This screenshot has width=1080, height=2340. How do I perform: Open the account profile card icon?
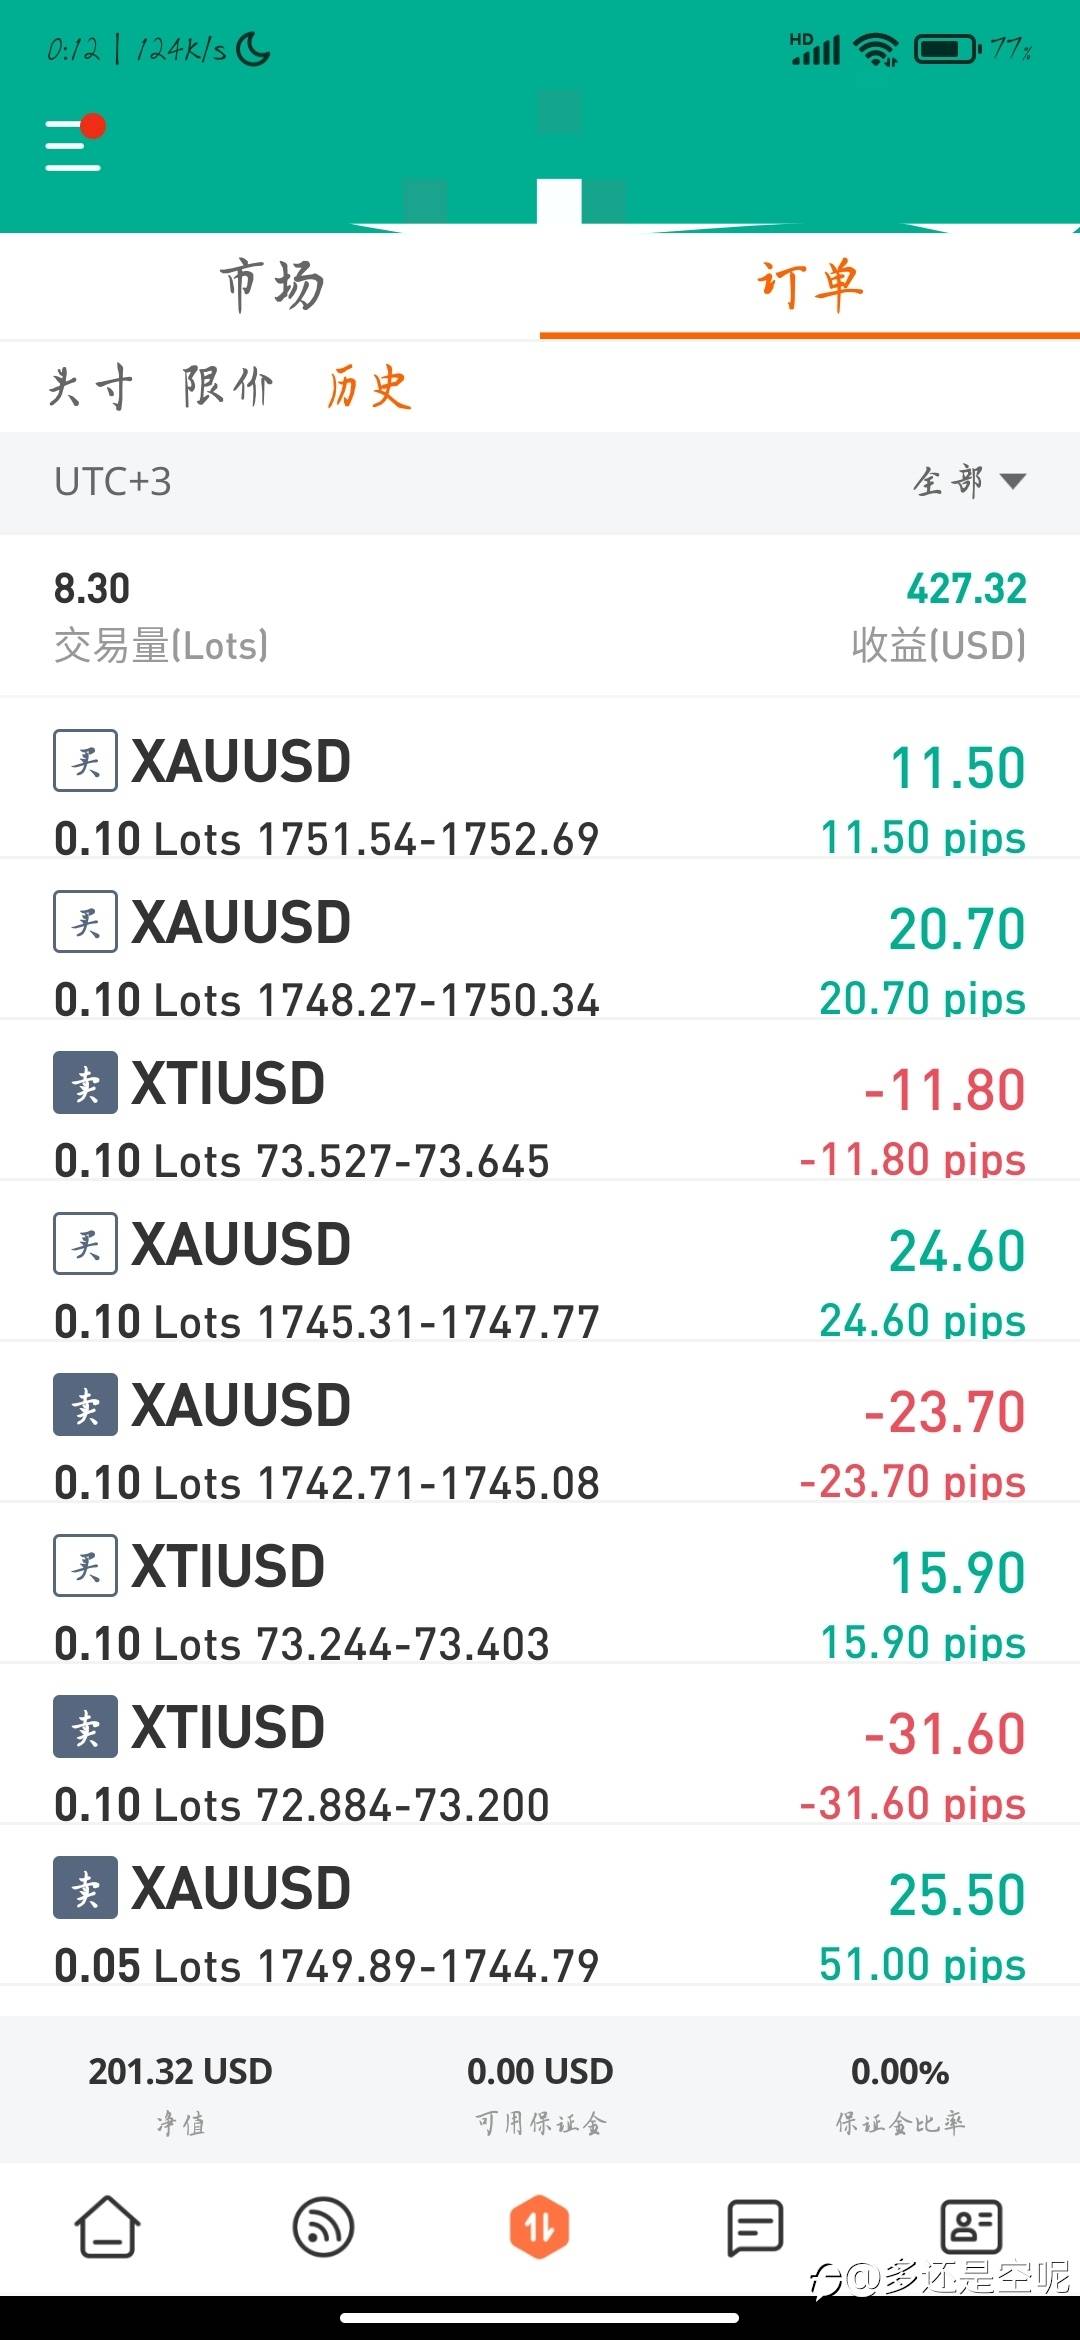click(x=971, y=2228)
